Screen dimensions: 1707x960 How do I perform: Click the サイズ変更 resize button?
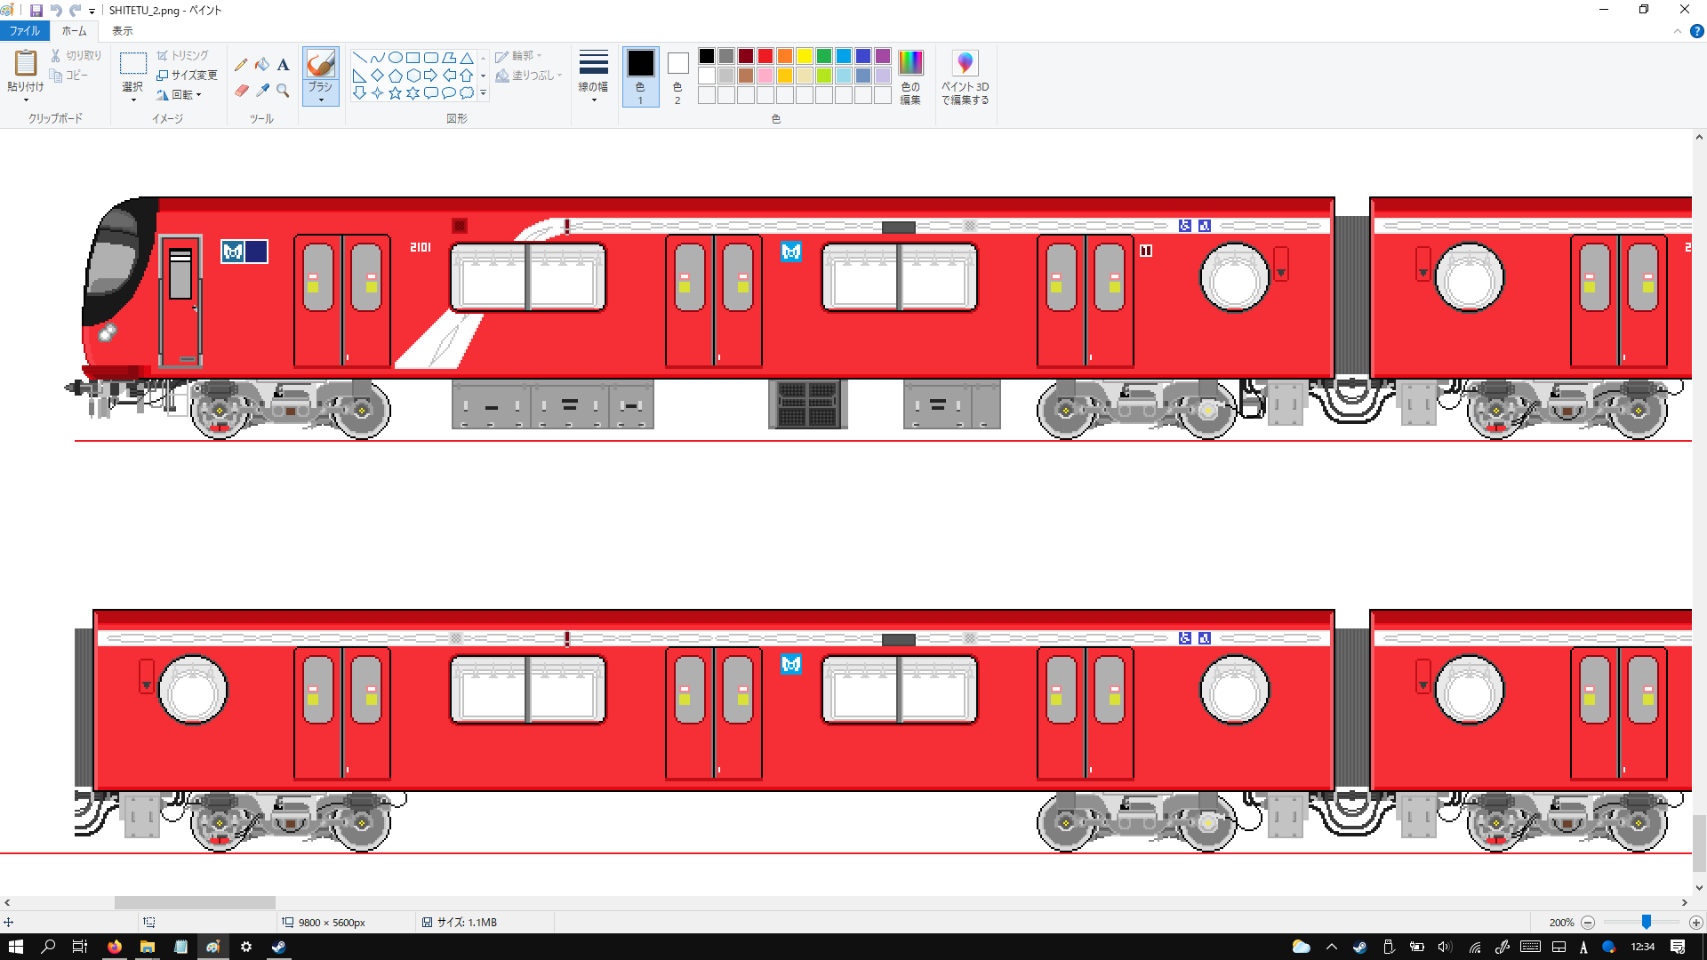187,75
